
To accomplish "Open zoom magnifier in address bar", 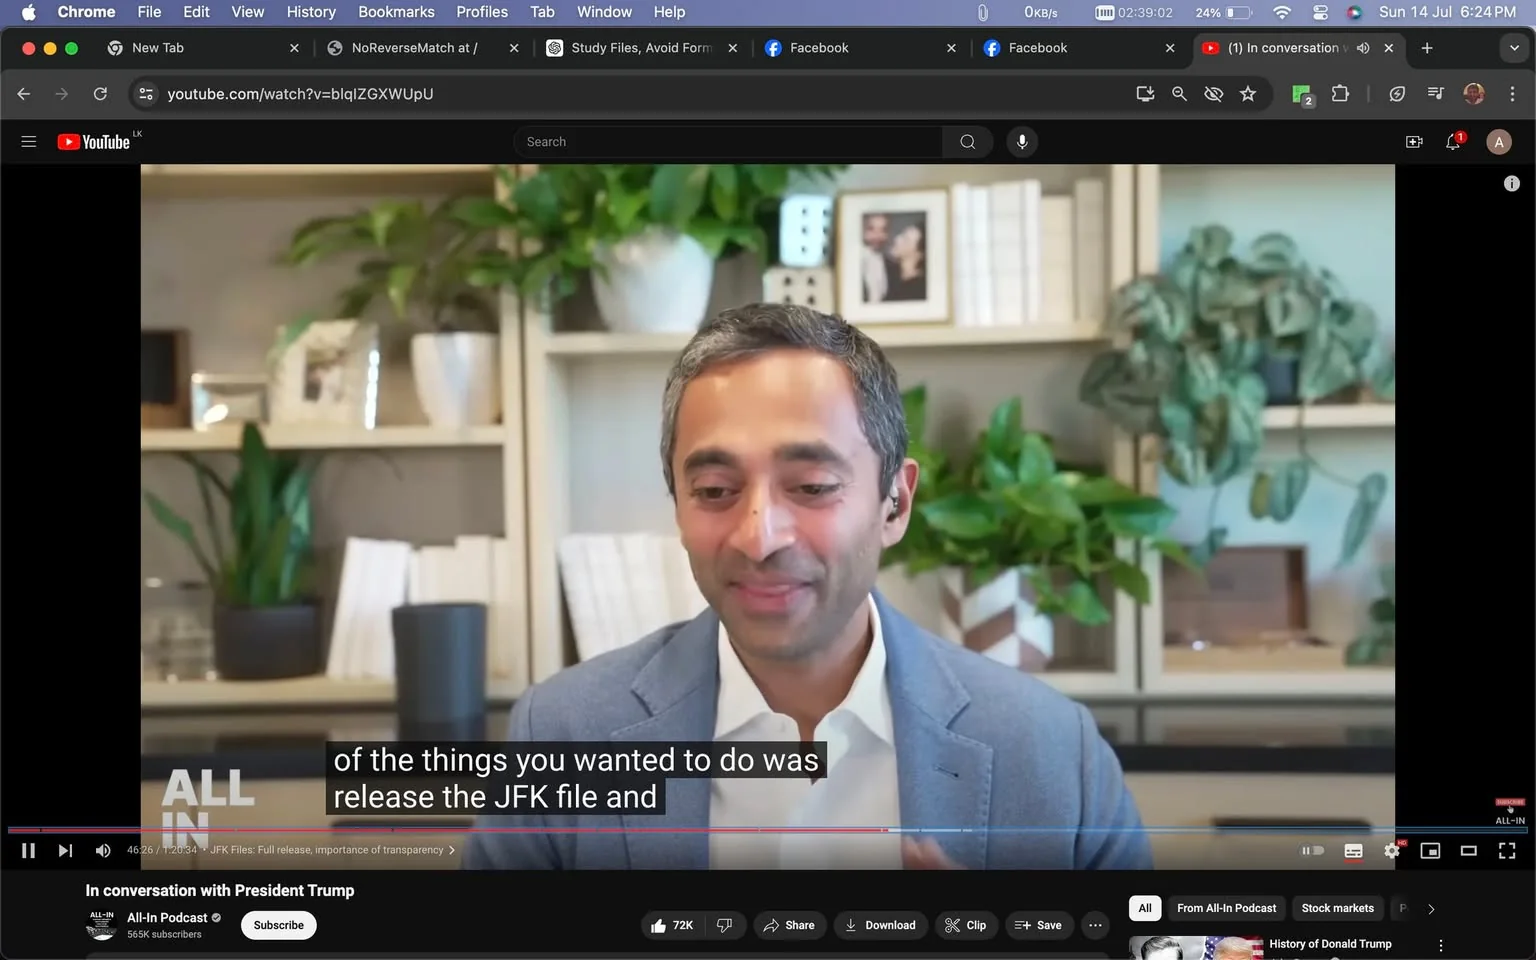I will [x=1179, y=94].
